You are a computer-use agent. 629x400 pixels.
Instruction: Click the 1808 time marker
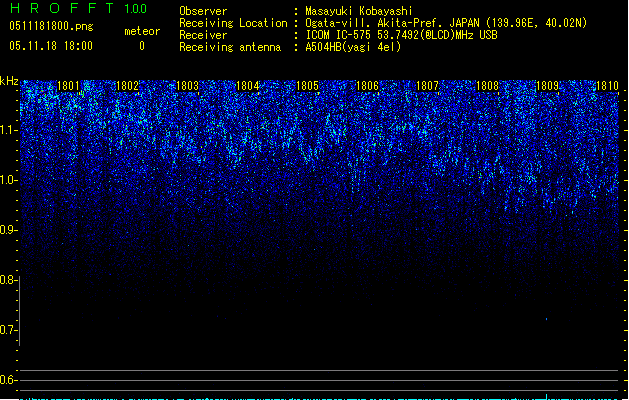(x=487, y=86)
